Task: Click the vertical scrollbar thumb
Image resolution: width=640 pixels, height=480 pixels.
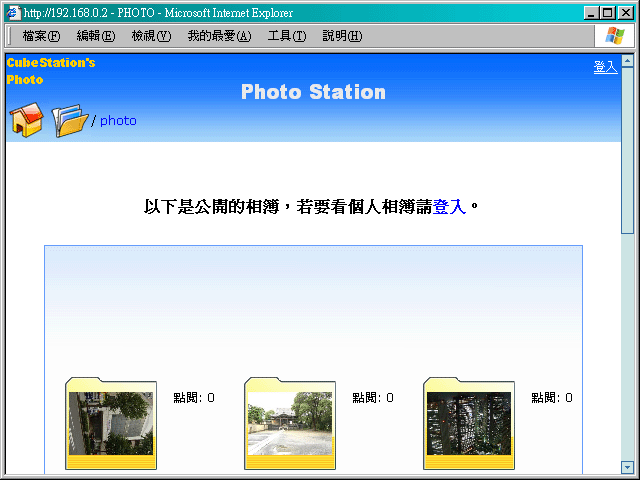Action: [627, 150]
